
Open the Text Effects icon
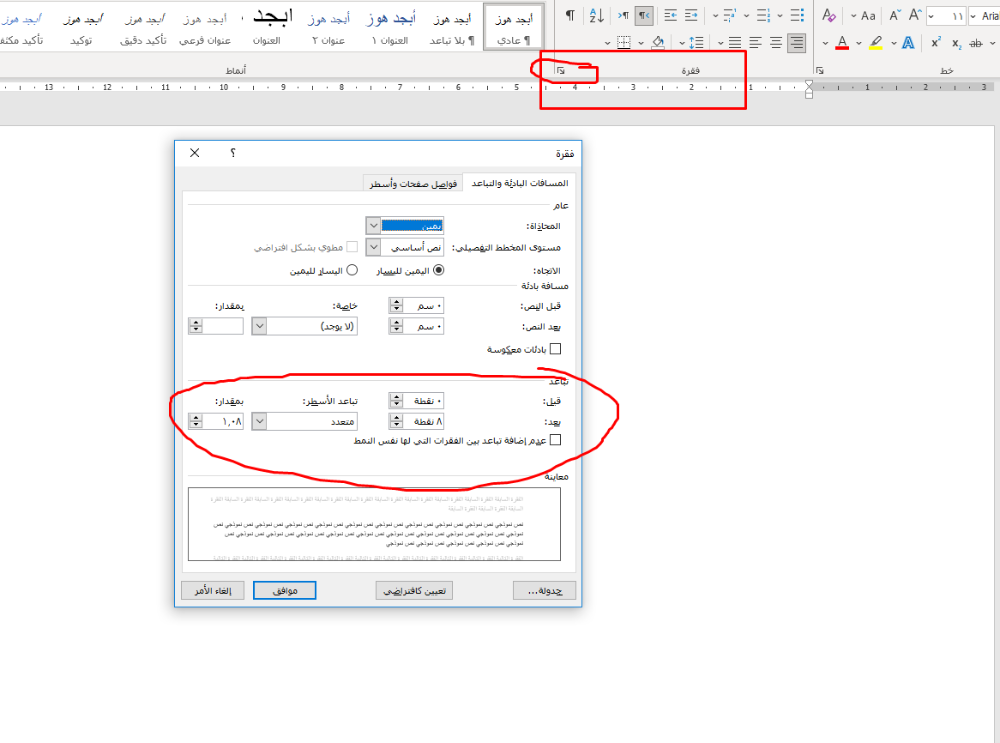tap(908, 43)
